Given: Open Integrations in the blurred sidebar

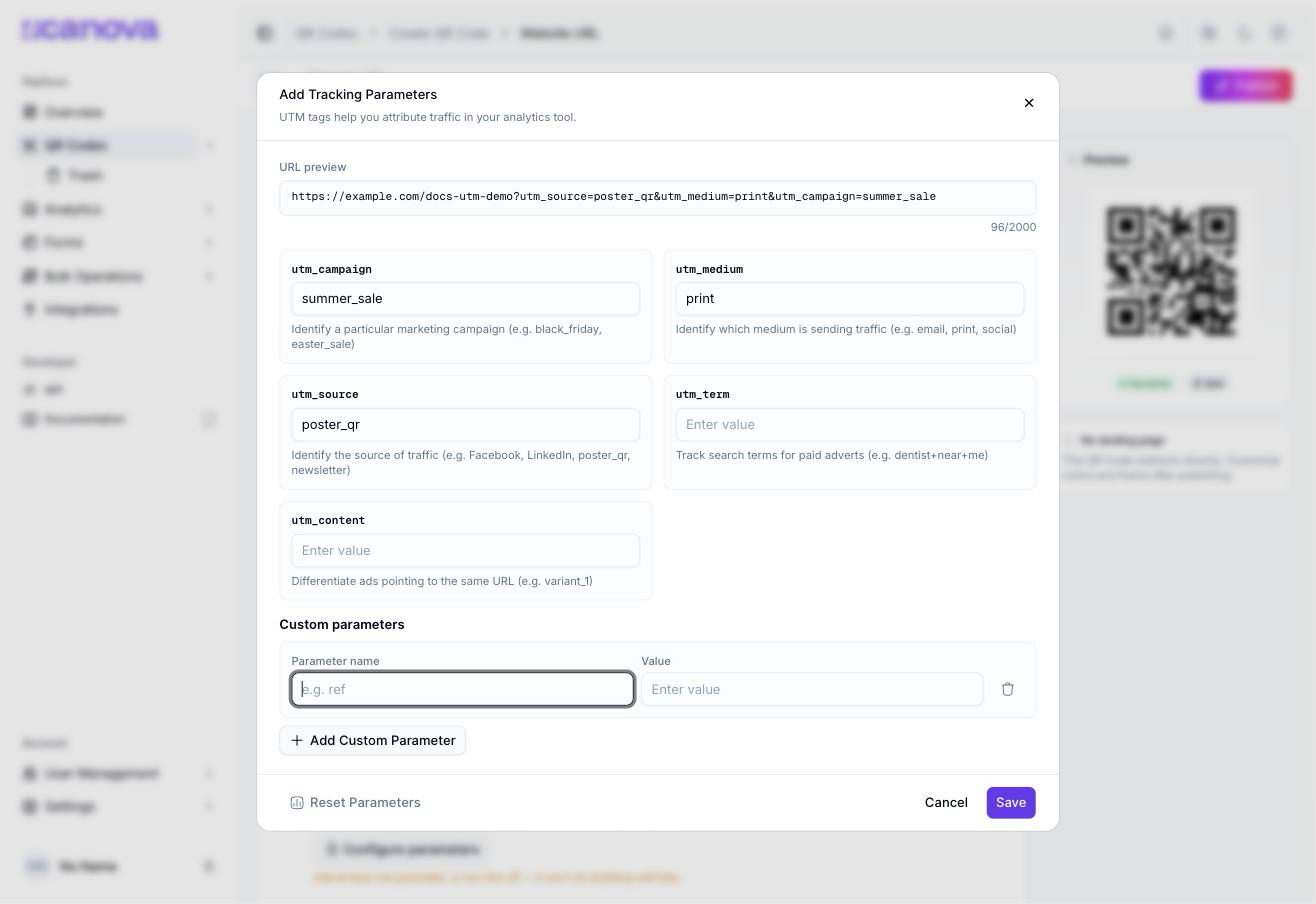Looking at the screenshot, I should (x=81, y=309).
